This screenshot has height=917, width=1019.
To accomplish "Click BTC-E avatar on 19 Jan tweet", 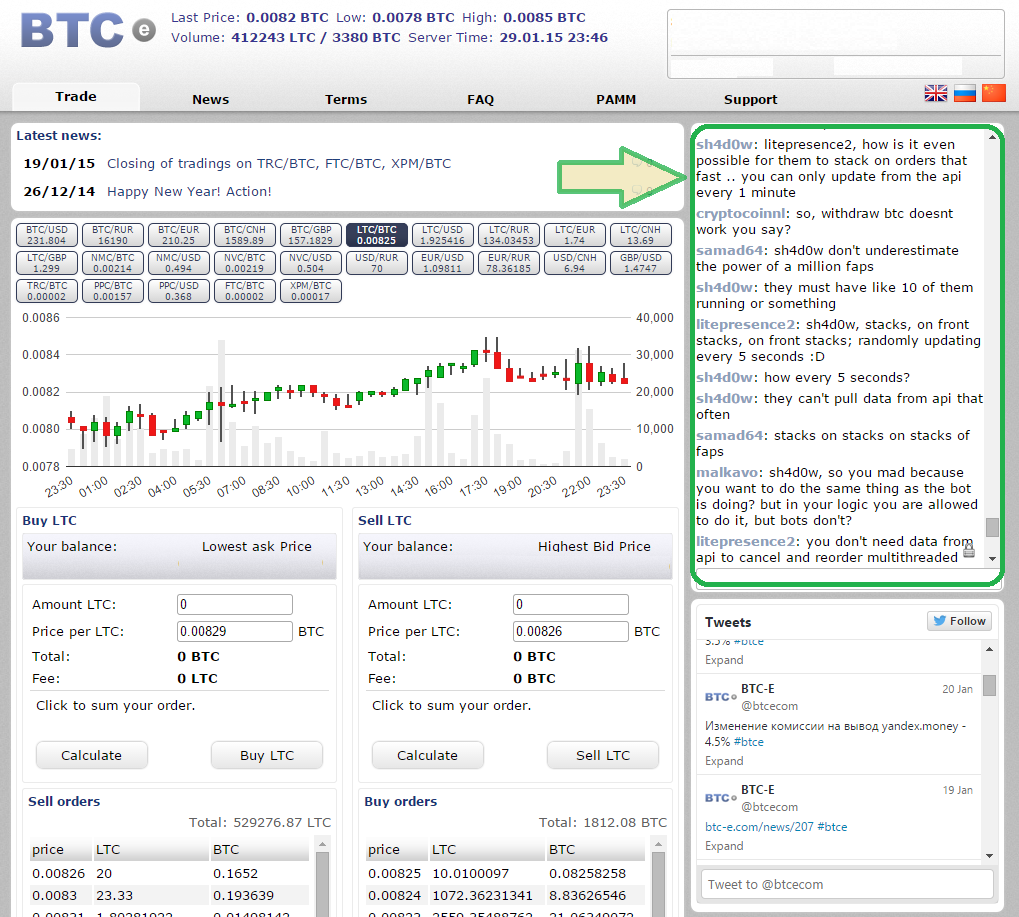I will [721, 797].
